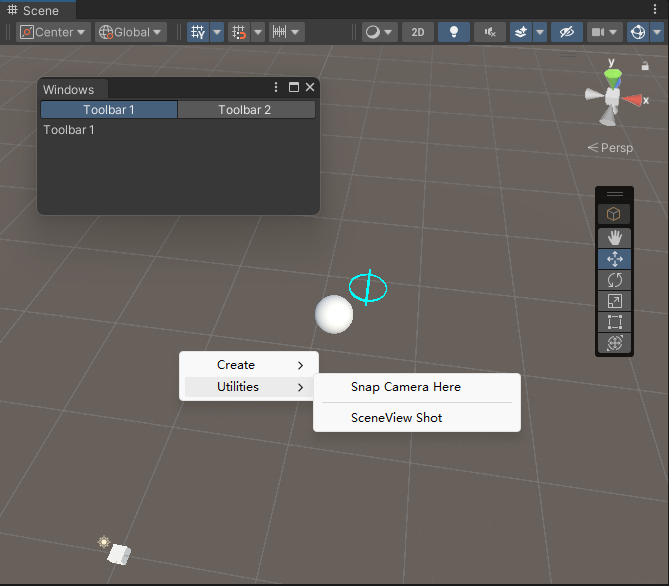Open the Global orientation dropdown
This screenshot has height=586, width=669.
(131, 32)
